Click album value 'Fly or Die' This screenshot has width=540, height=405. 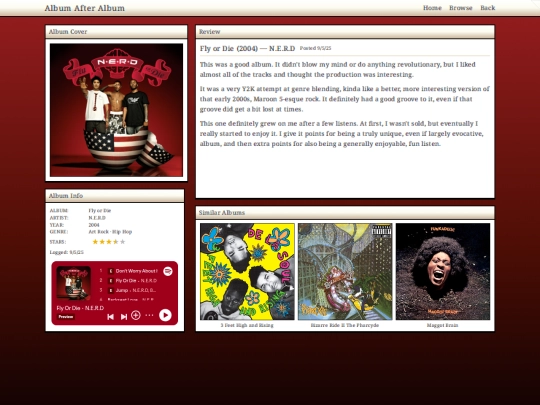(x=100, y=210)
